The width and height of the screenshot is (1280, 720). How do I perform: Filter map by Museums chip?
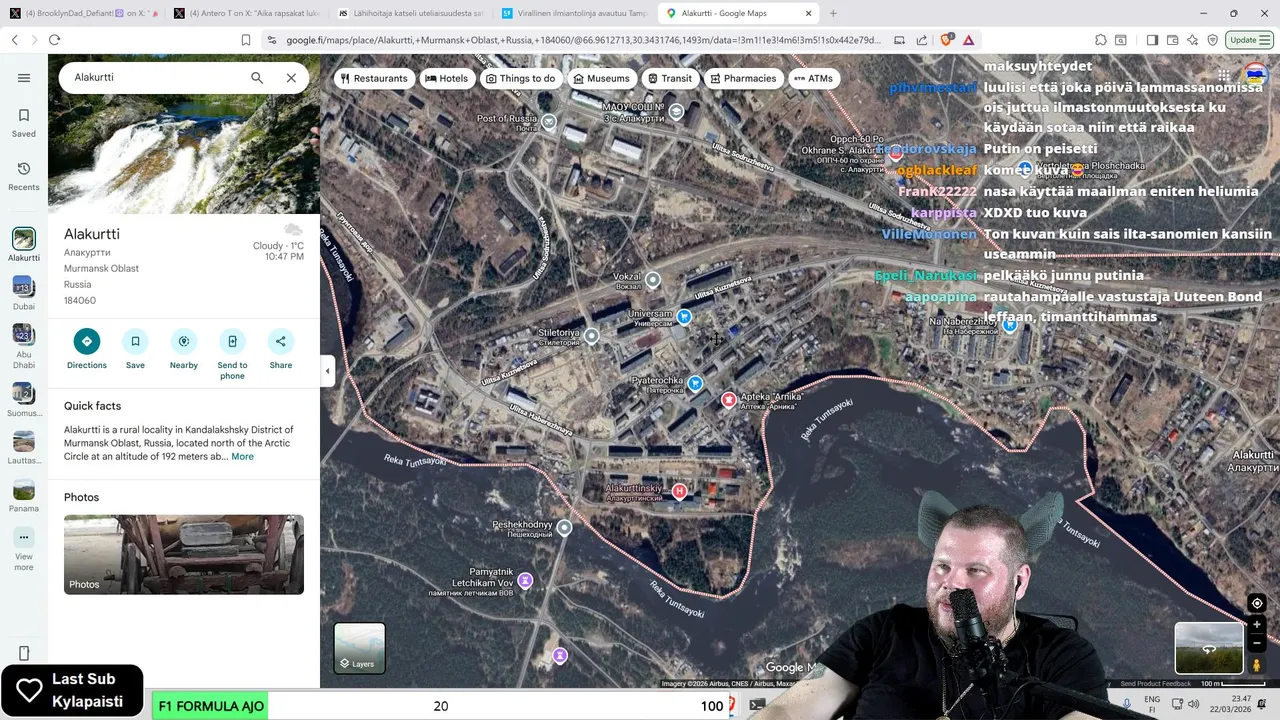600,78
